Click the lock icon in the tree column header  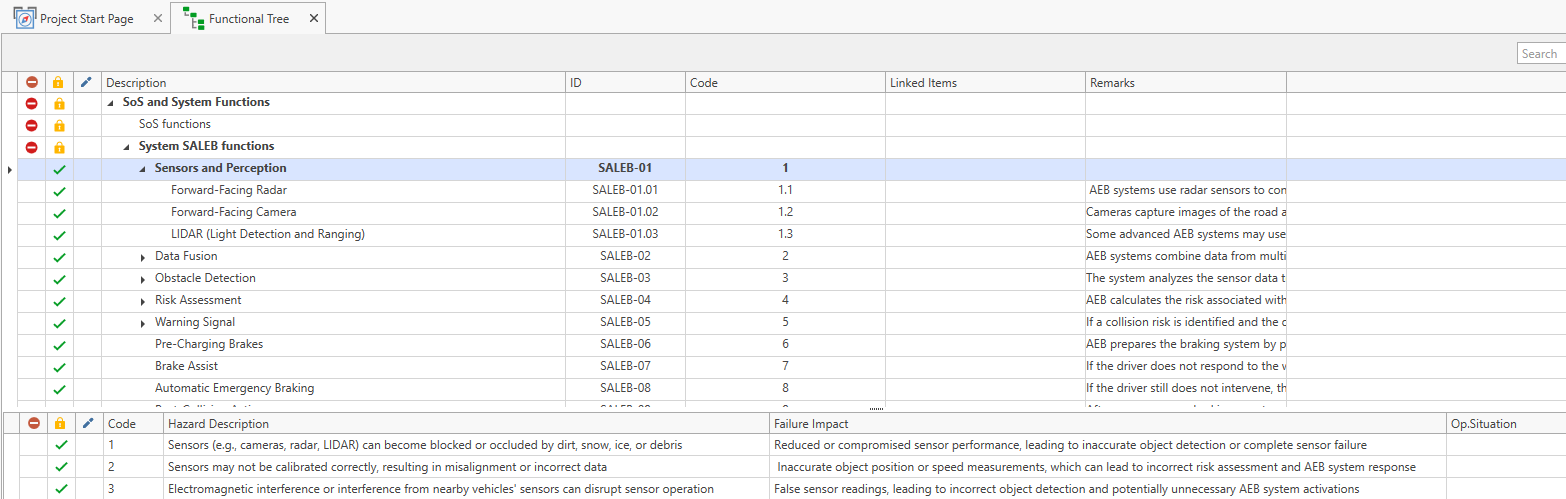tap(59, 83)
